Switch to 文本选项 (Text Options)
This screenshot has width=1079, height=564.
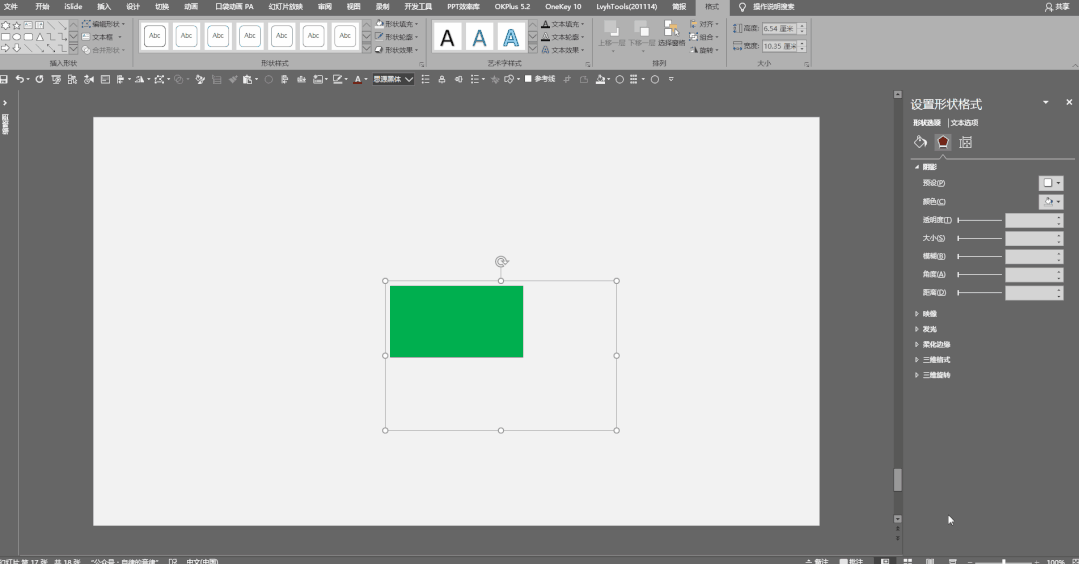click(964, 122)
